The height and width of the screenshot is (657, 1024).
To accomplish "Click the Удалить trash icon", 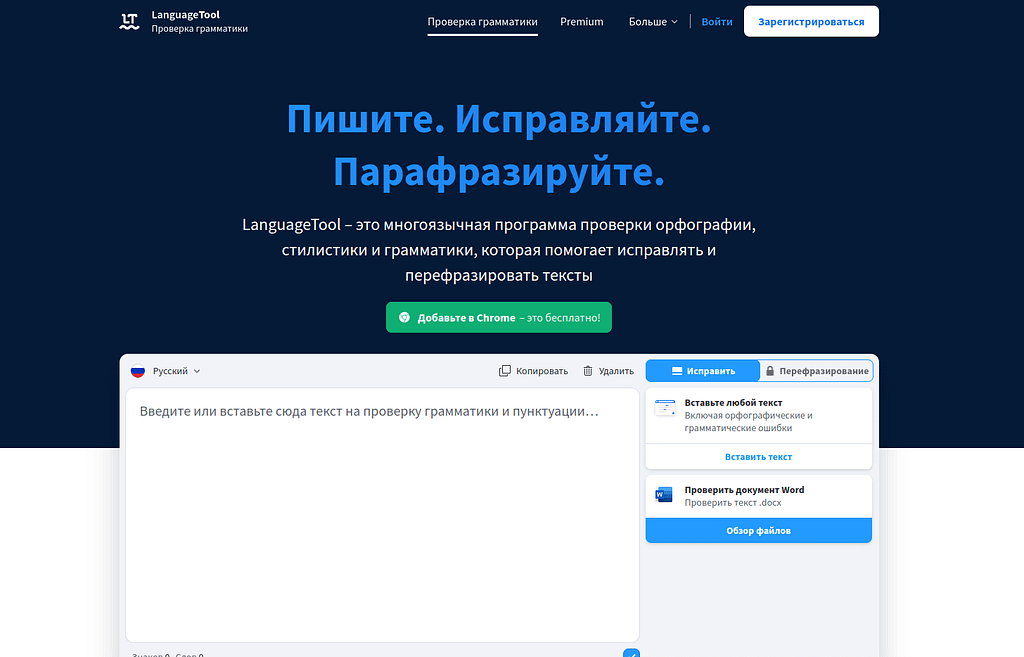I will click(x=588, y=371).
